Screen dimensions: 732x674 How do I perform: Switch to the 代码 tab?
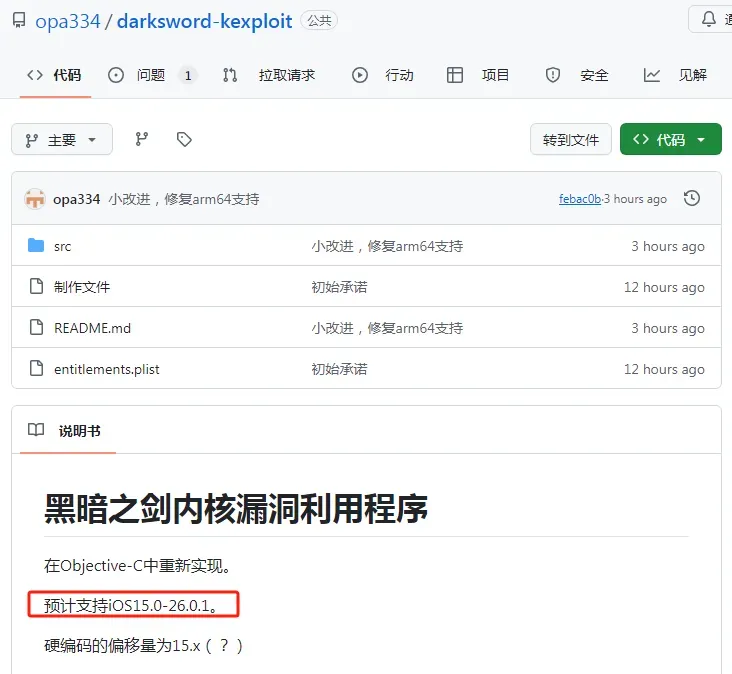[x=55, y=75]
